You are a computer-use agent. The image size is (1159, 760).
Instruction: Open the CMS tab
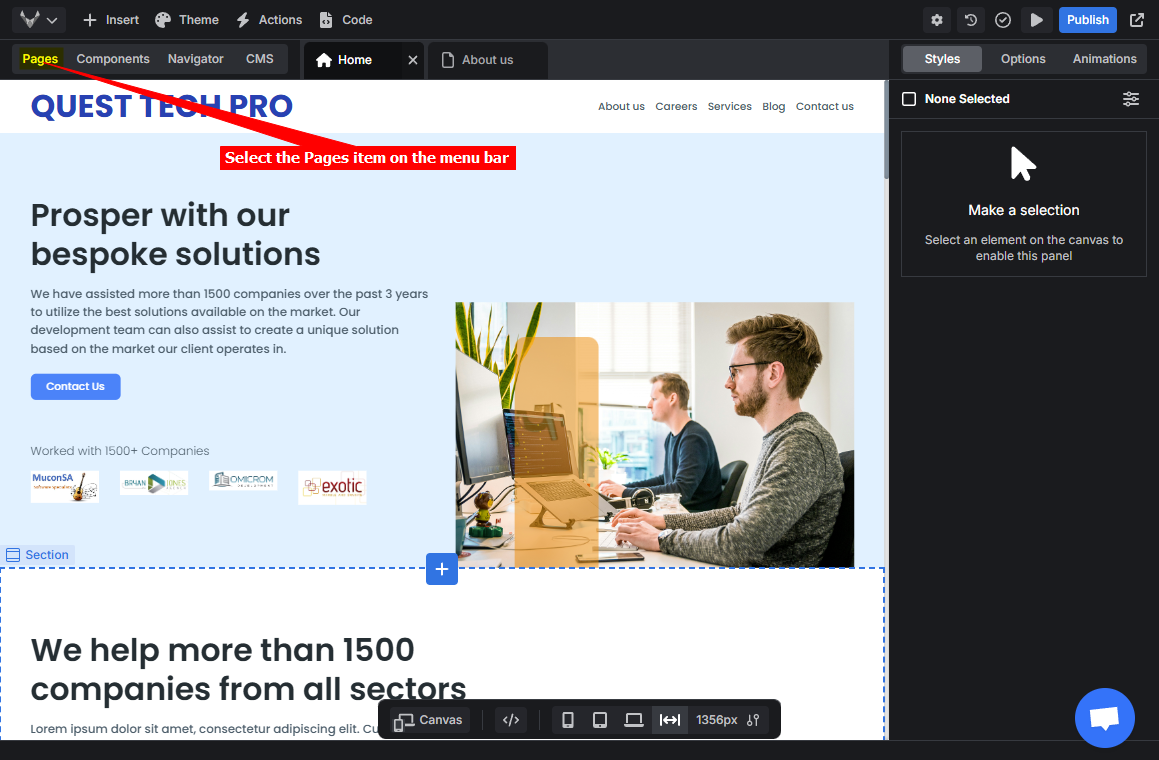pyautogui.click(x=259, y=59)
